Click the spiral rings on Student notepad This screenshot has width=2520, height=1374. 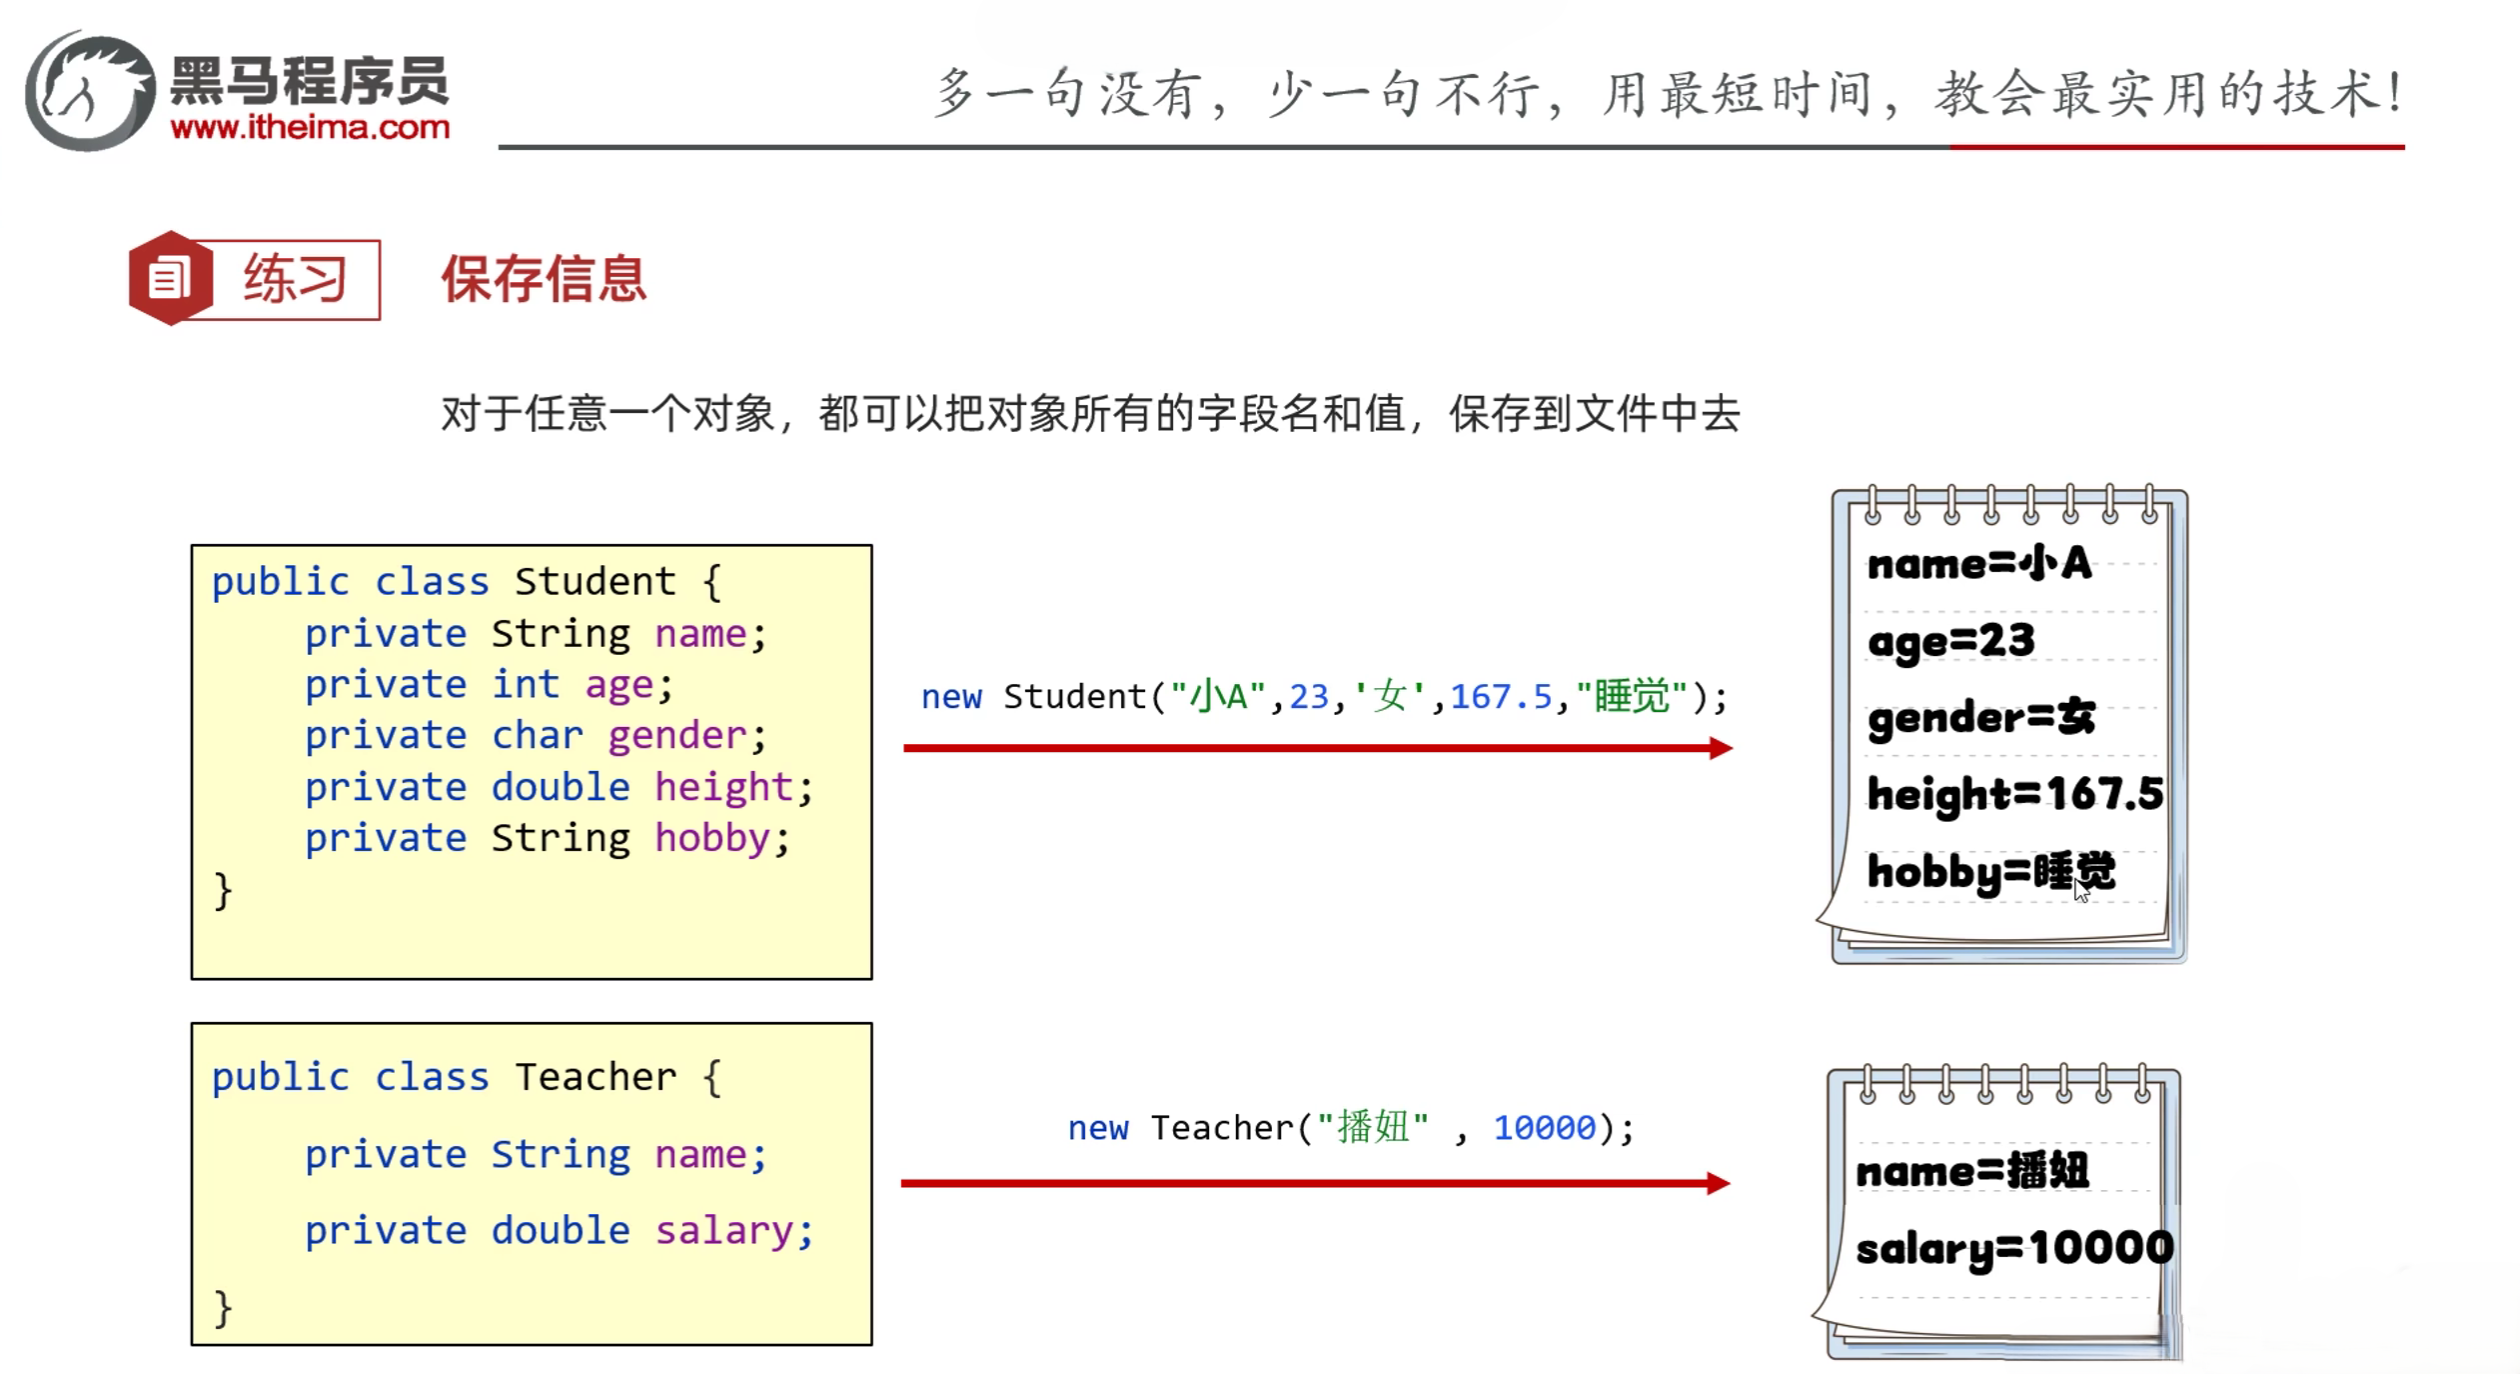2010,505
